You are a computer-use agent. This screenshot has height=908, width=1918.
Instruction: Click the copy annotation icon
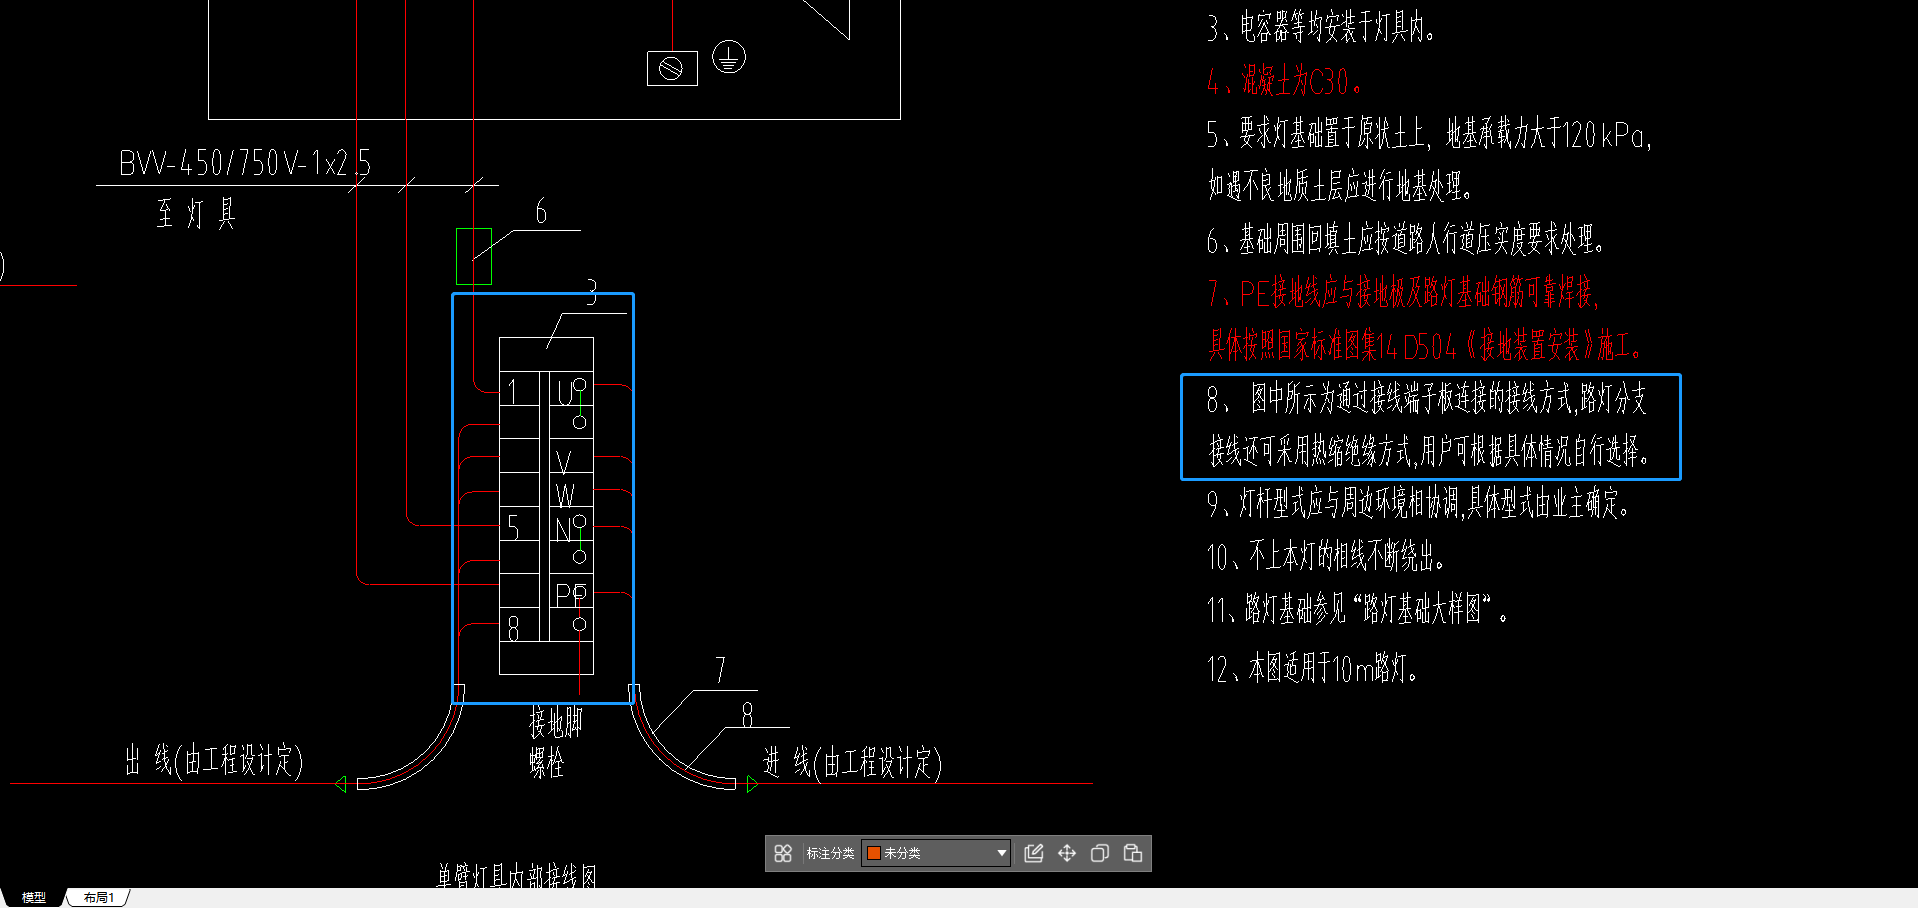click(1100, 853)
